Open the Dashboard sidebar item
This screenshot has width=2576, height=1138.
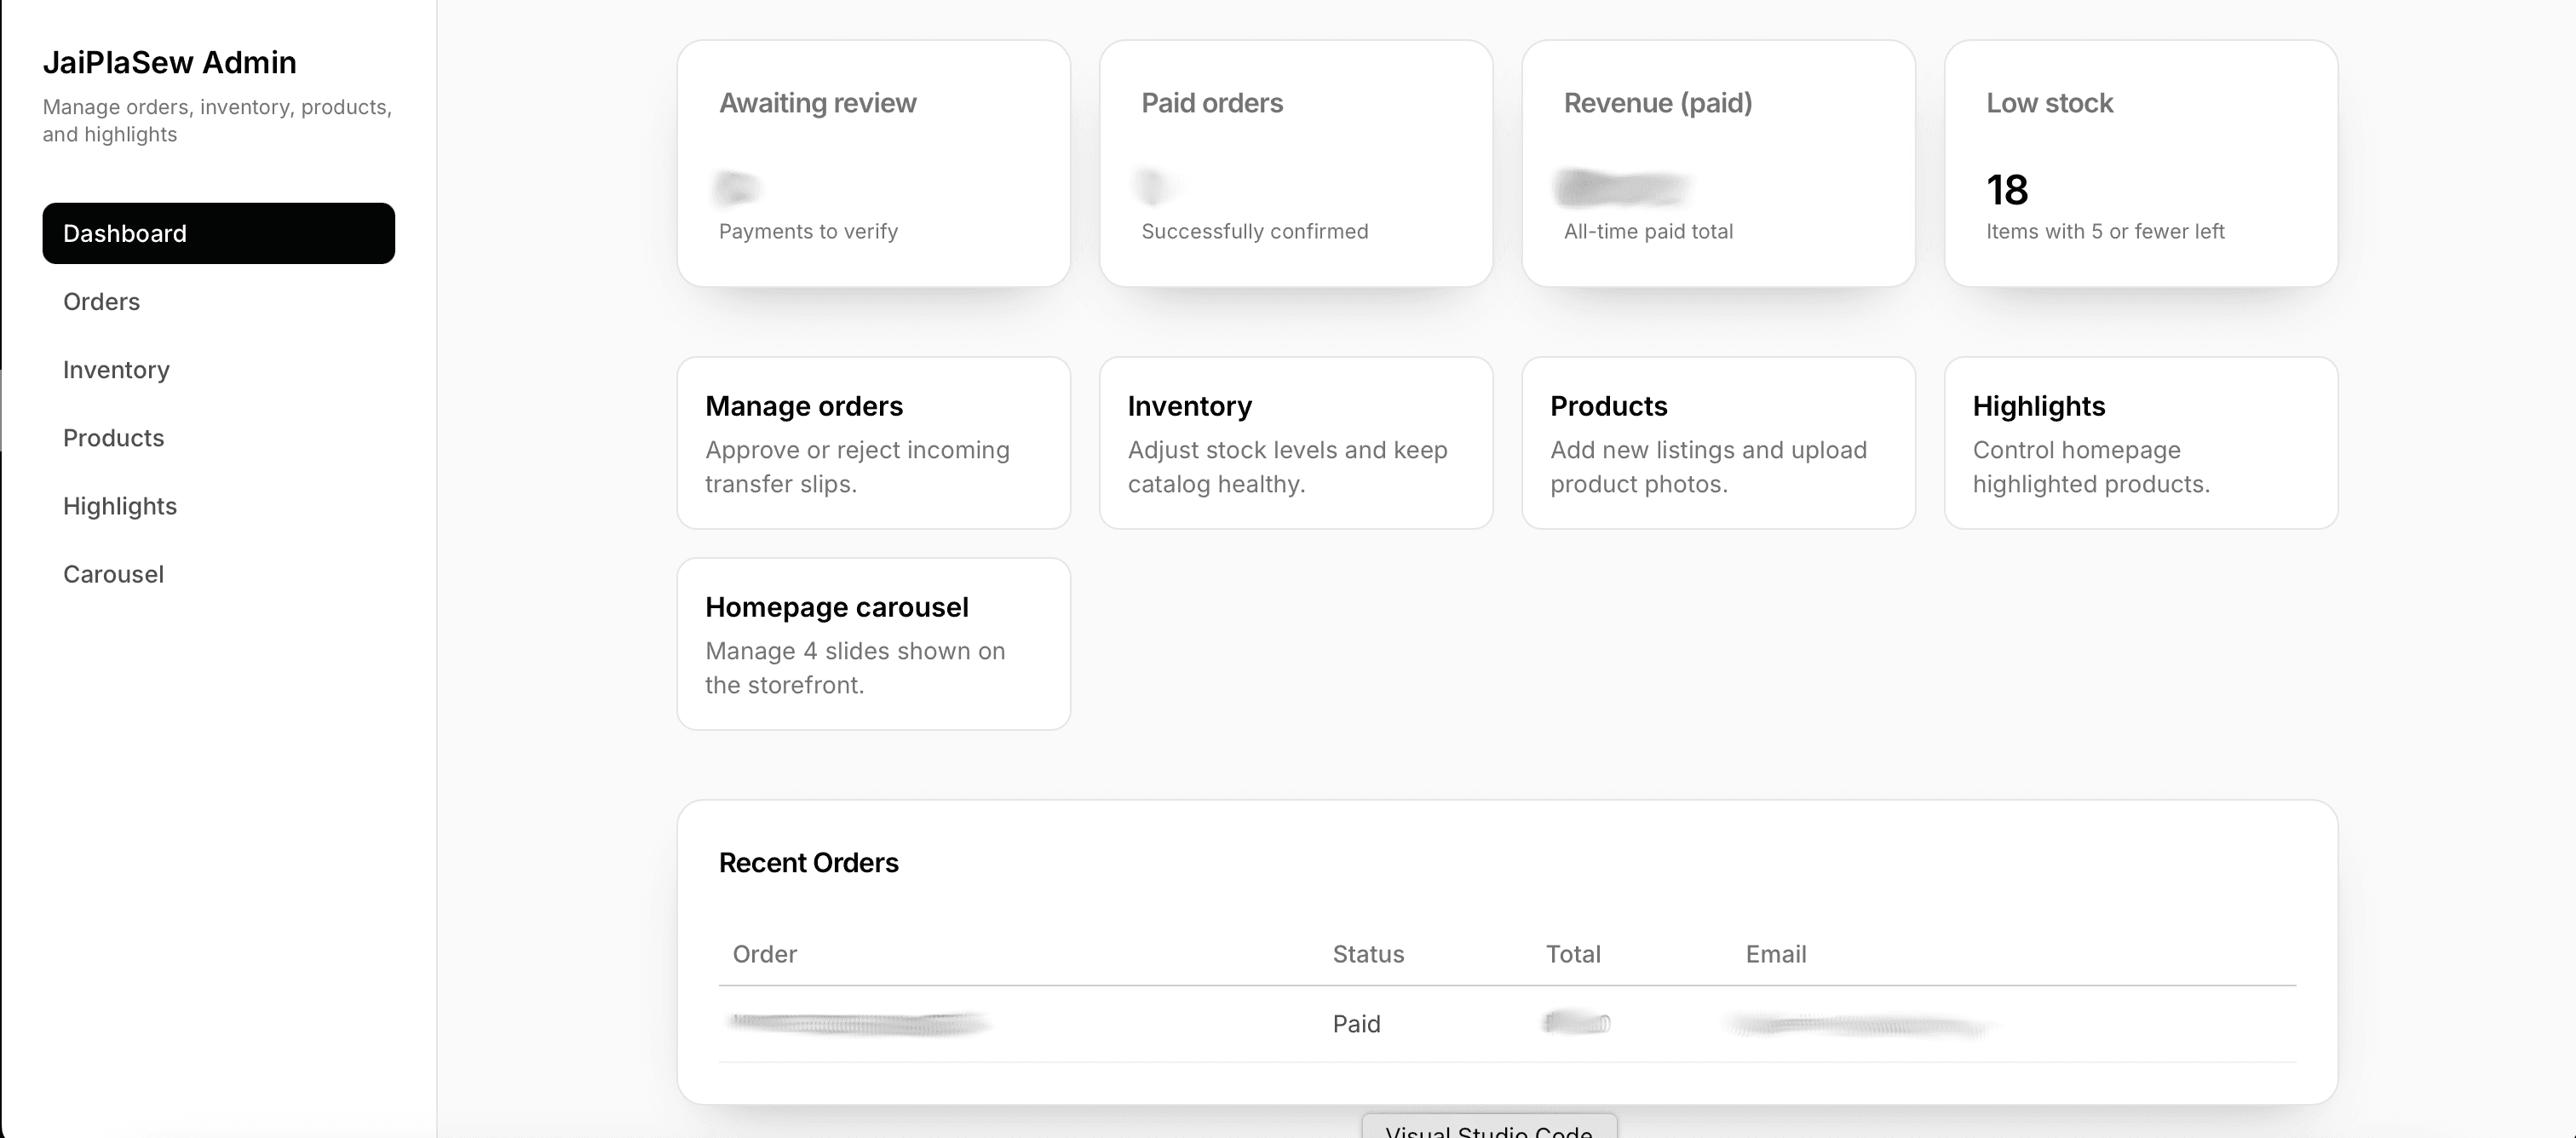pos(218,233)
